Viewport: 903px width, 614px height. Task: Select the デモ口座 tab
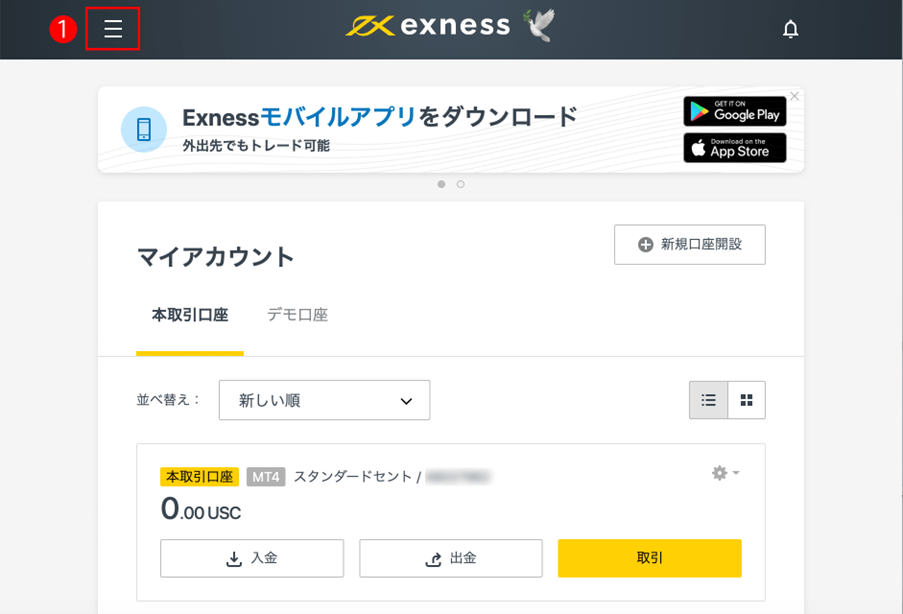click(297, 315)
